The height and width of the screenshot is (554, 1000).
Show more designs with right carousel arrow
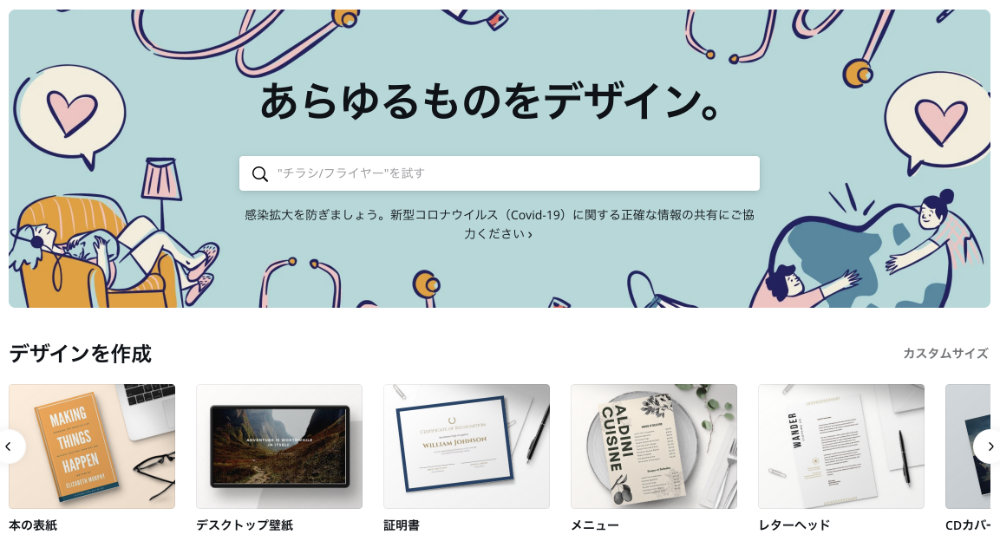pos(989,447)
